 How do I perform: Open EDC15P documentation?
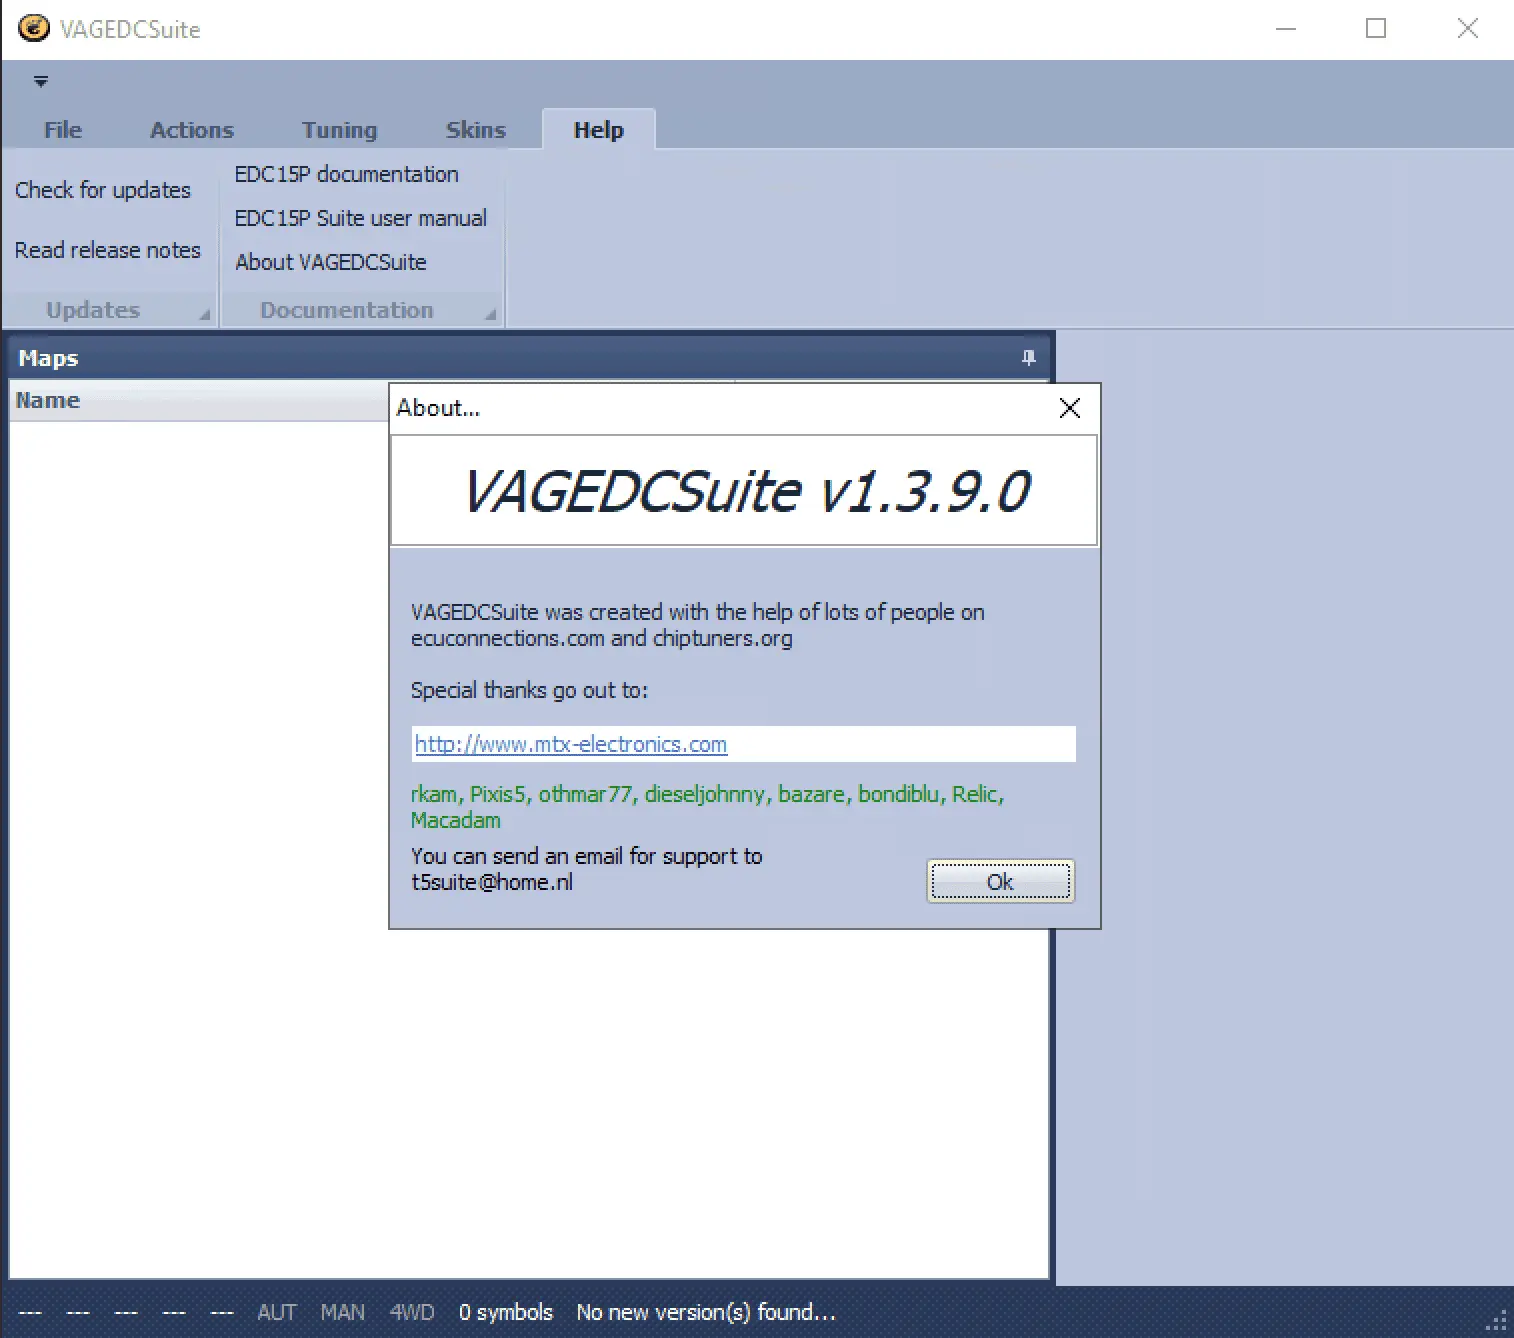click(347, 174)
